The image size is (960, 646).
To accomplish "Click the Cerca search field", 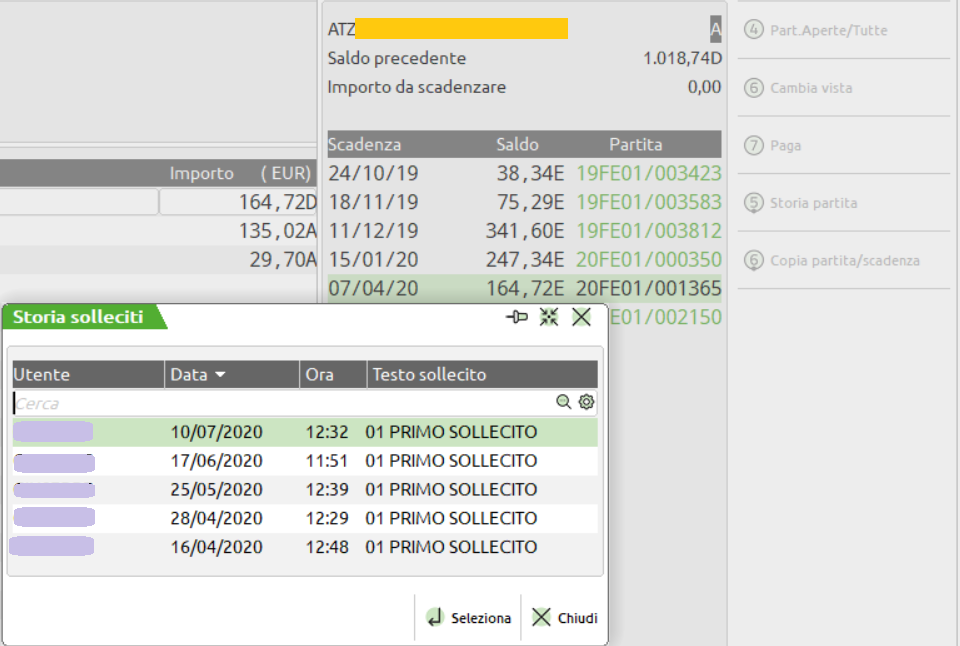I will pos(280,403).
